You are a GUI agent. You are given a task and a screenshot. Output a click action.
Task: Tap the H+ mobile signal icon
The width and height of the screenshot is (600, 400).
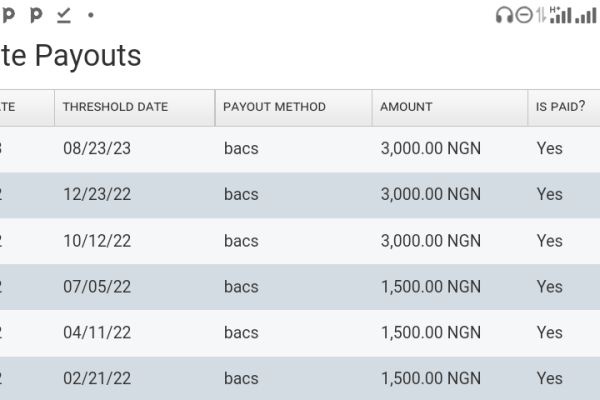pyautogui.click(x=559, y=15)
